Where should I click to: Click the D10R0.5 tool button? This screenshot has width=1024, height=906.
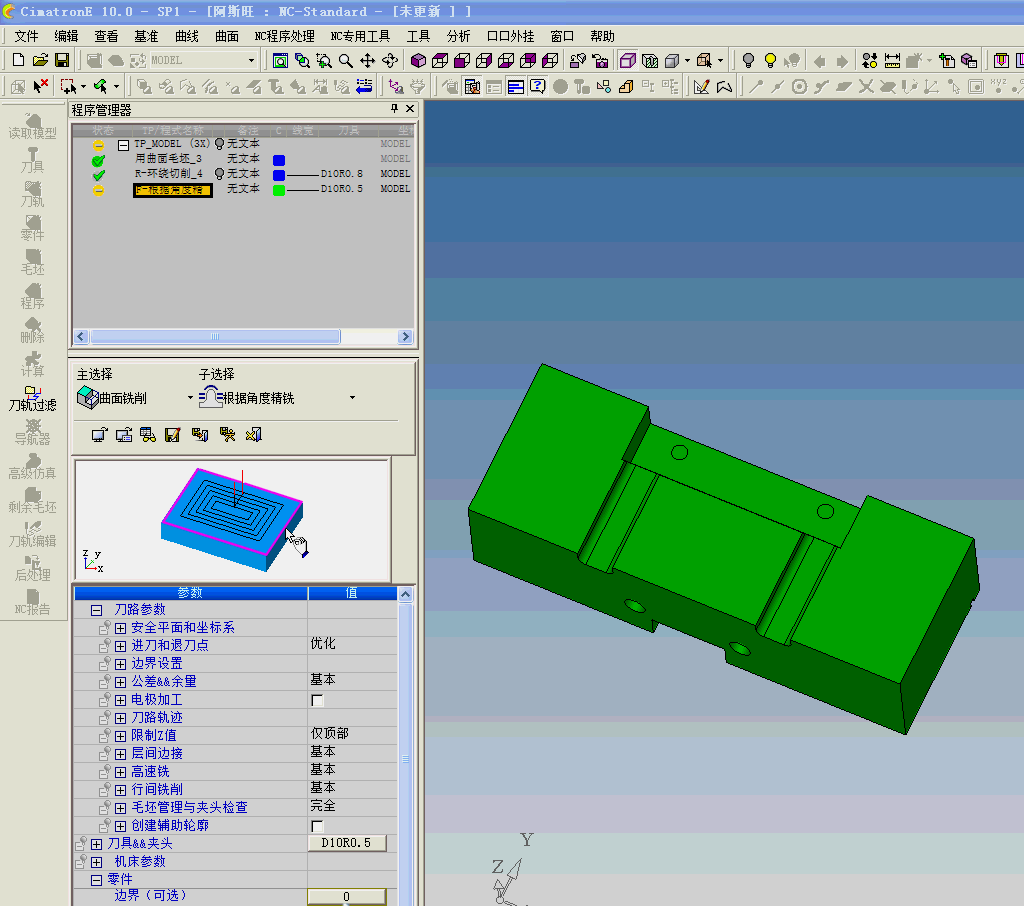pyautogui.click(x=347, y=843)
